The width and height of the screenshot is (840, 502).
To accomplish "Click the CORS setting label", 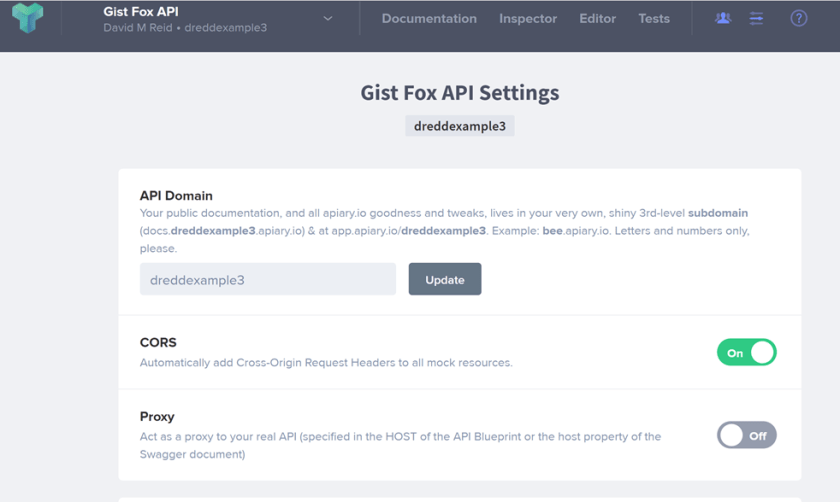I will [x=158, y=342].
